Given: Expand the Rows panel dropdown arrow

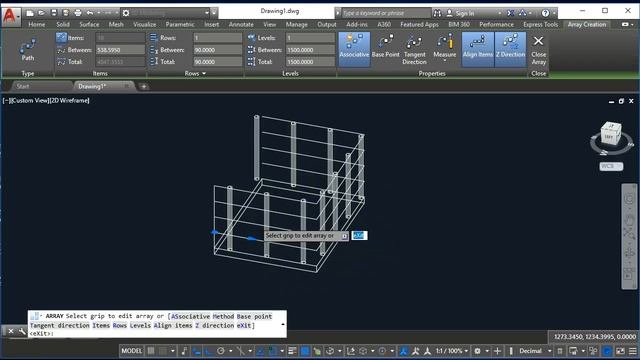Looking at the screenshot, I should tap(204, 73).
